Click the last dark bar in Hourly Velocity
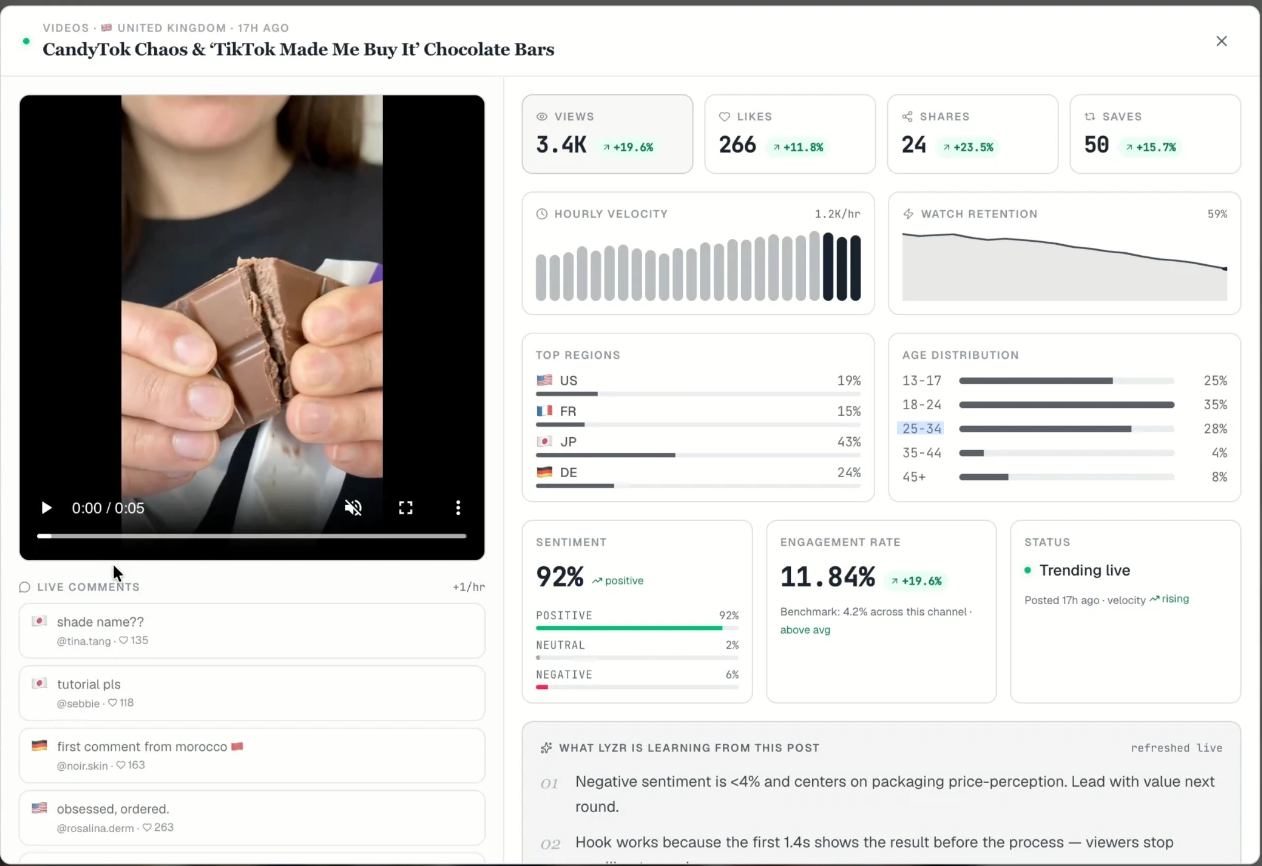 855,267
